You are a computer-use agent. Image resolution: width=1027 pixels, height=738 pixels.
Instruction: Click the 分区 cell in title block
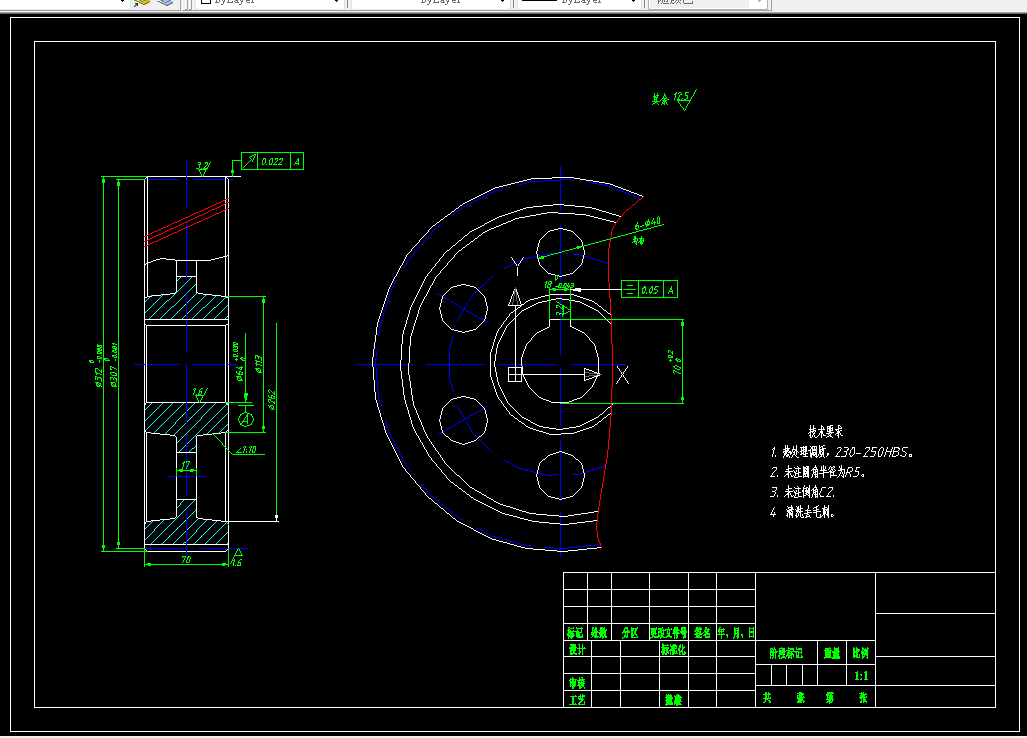coord(630,633)
